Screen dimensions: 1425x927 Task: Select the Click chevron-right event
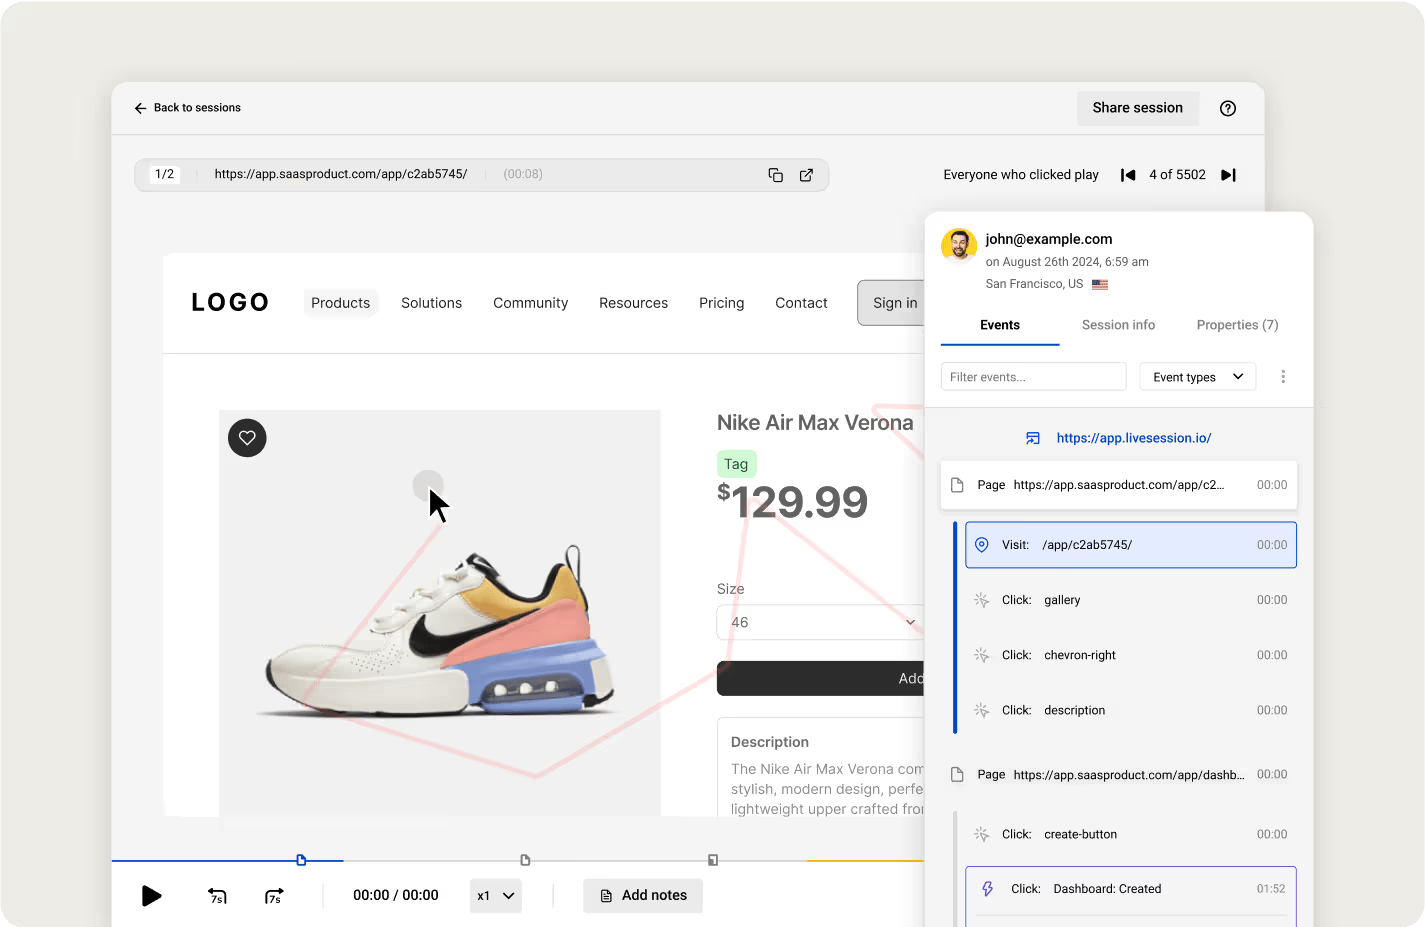(x=1131, y=655)
